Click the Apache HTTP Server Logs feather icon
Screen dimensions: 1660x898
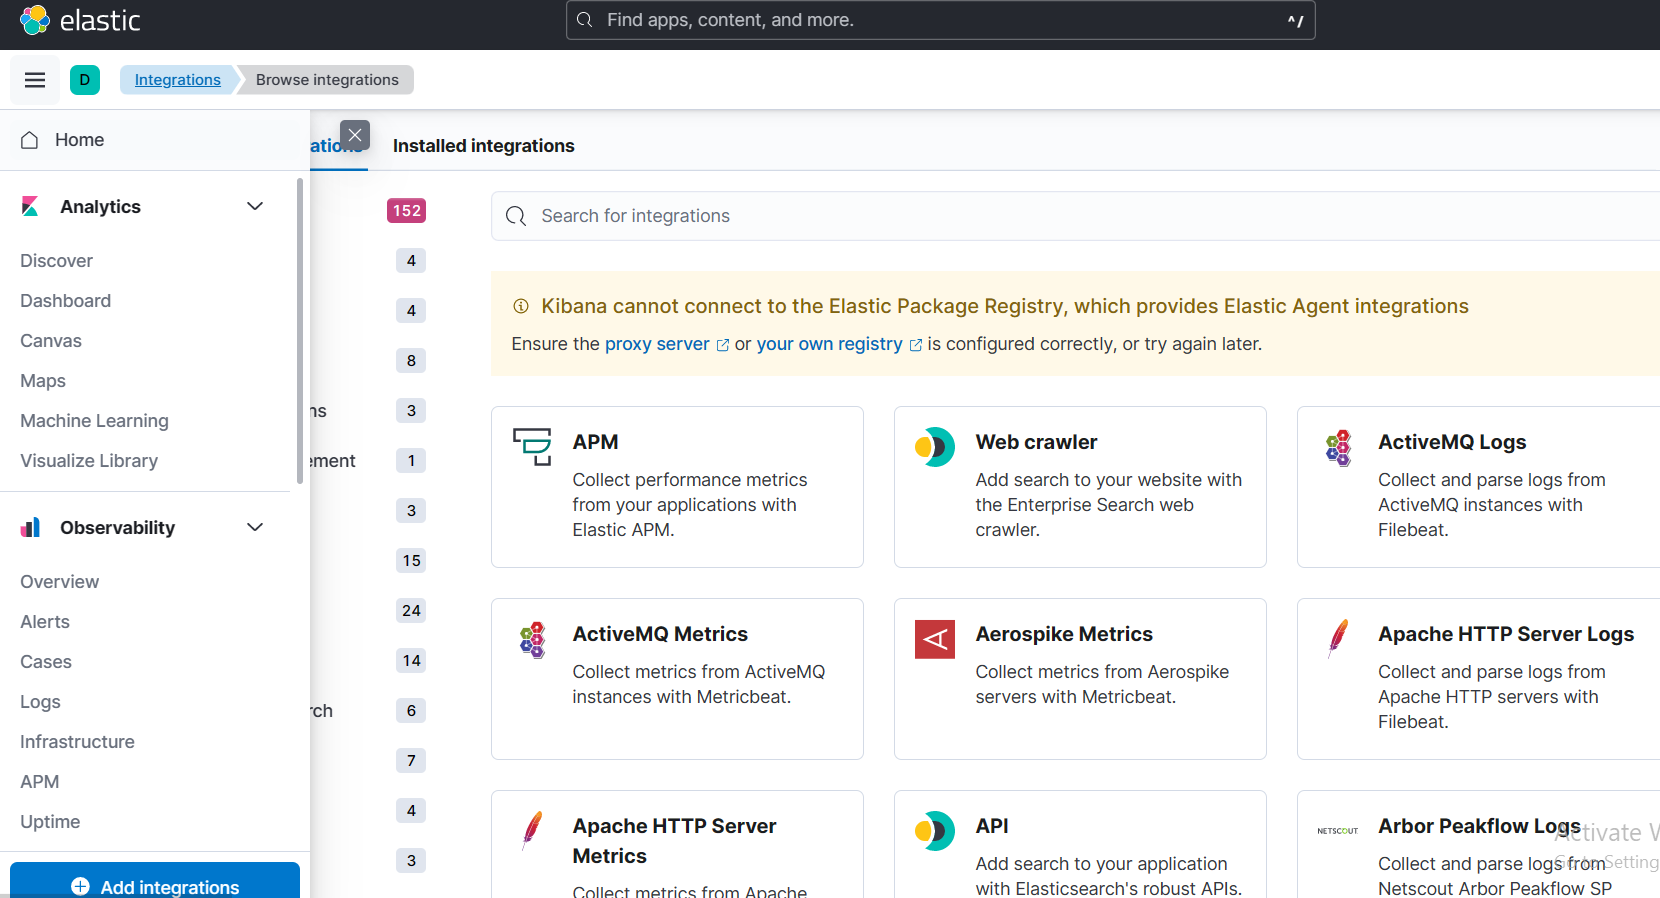(1338, 639)
